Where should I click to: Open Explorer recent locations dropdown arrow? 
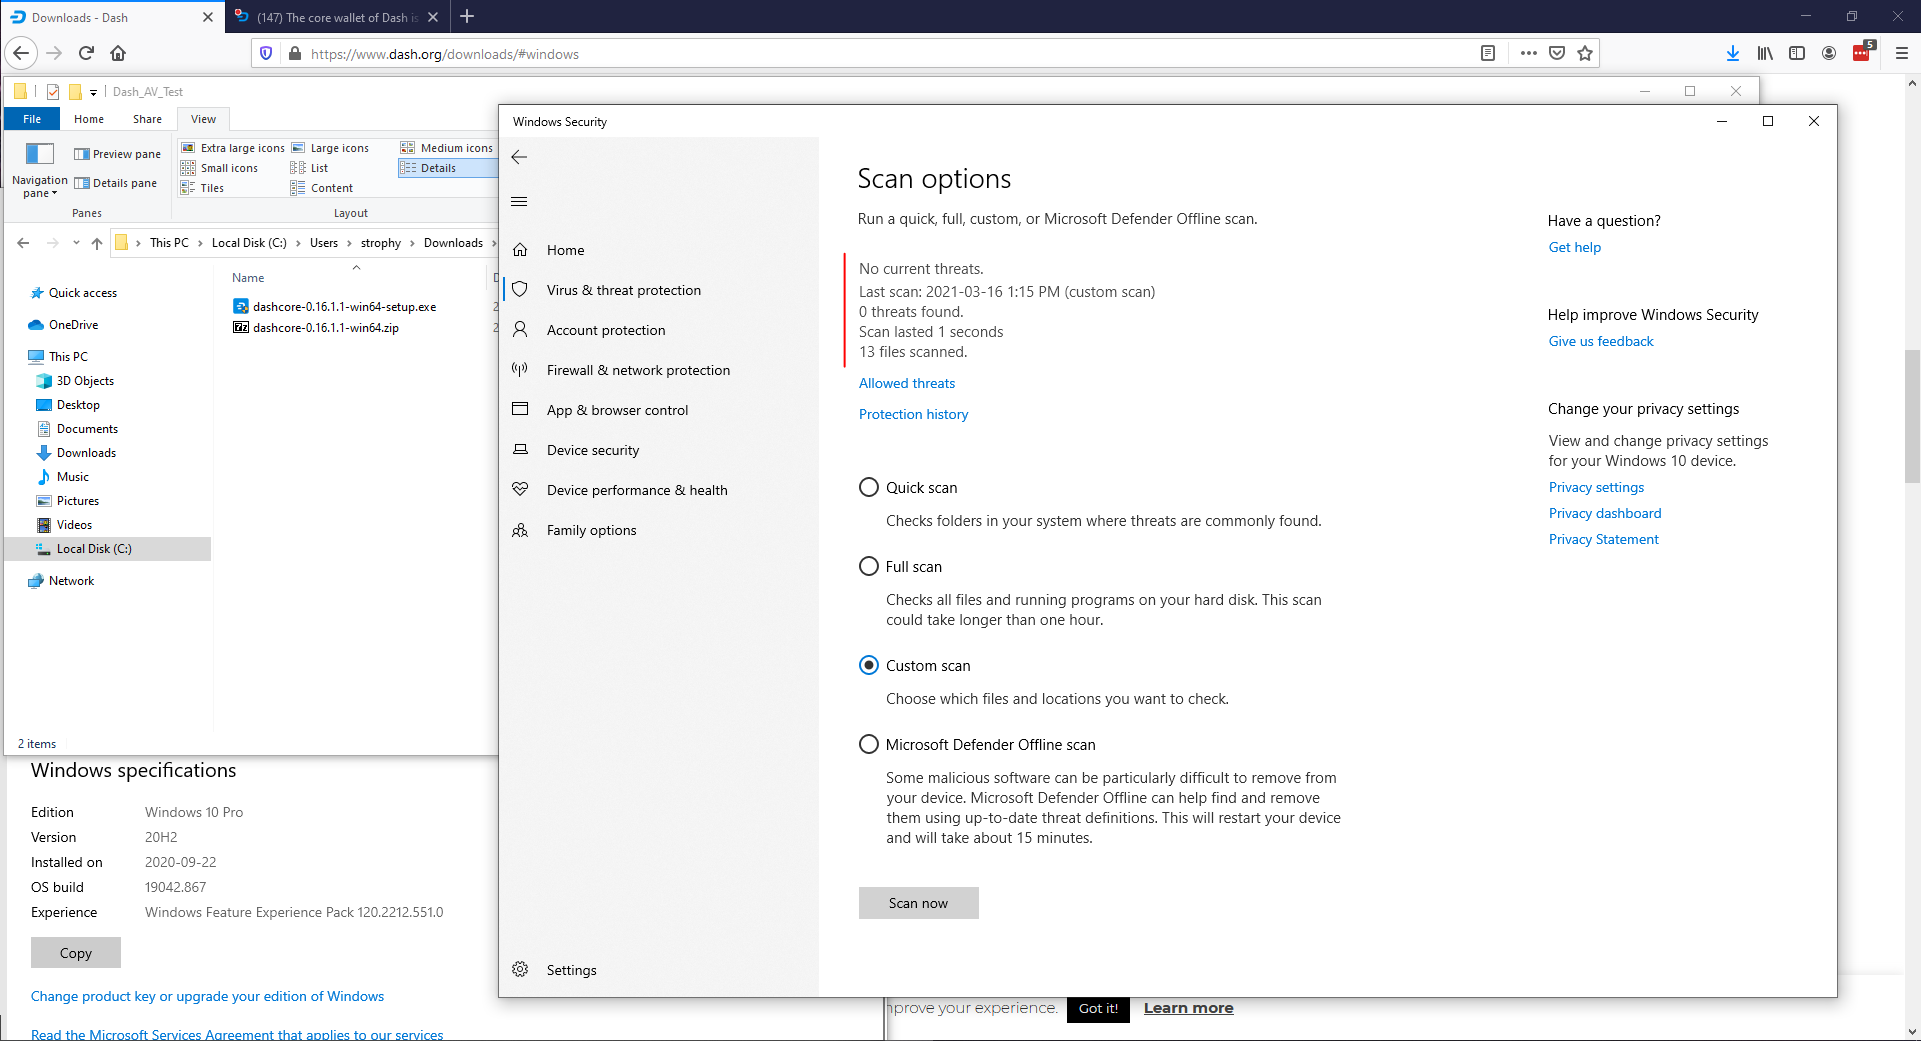76,243
